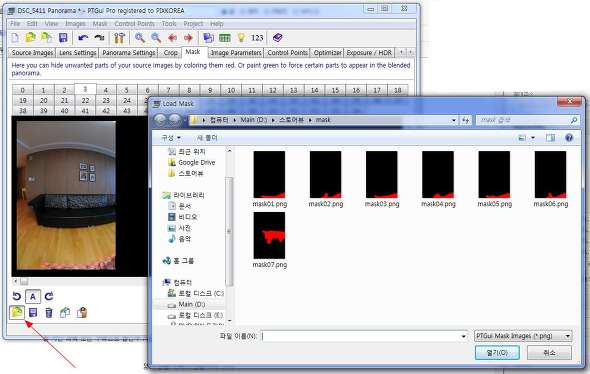The image size is (590, 374).
Task: Select Main (D:) drive in navigation pane
Action: pyautogui.click(x=191, y=304)
